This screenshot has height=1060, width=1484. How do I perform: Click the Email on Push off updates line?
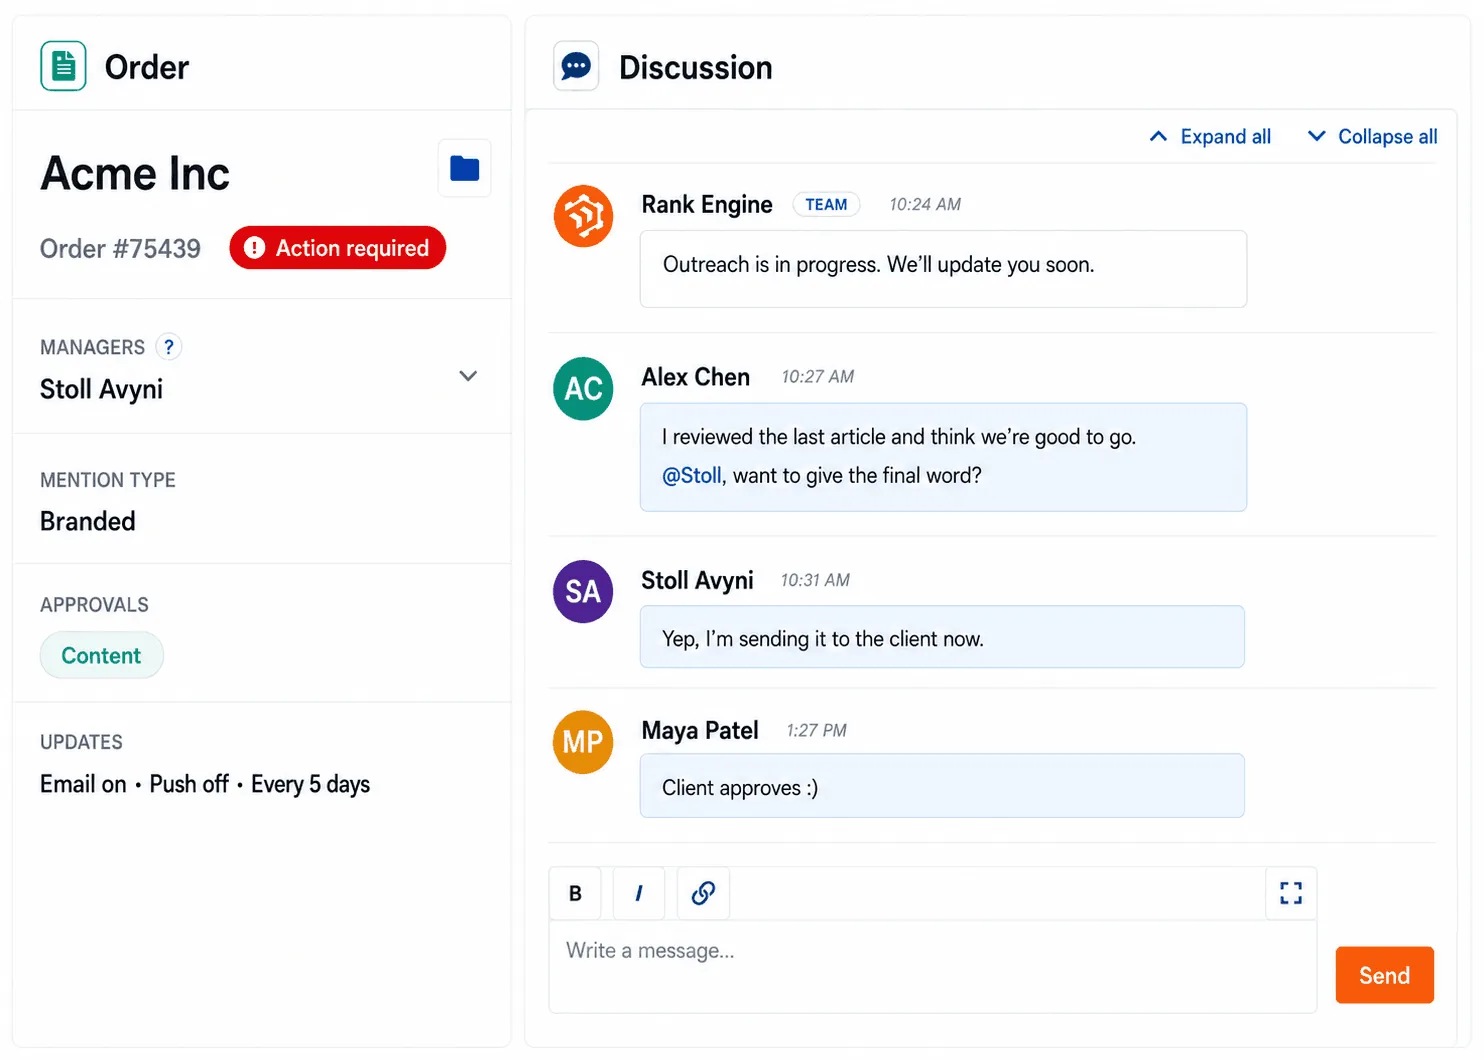(x=205, y=784)
